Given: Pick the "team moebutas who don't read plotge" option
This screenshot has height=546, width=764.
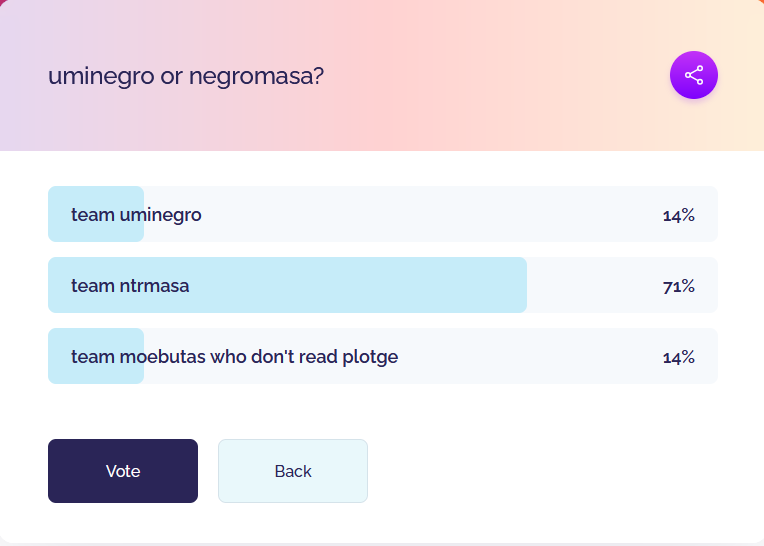Looking at the screenshot, I should (x=382, y=356).
